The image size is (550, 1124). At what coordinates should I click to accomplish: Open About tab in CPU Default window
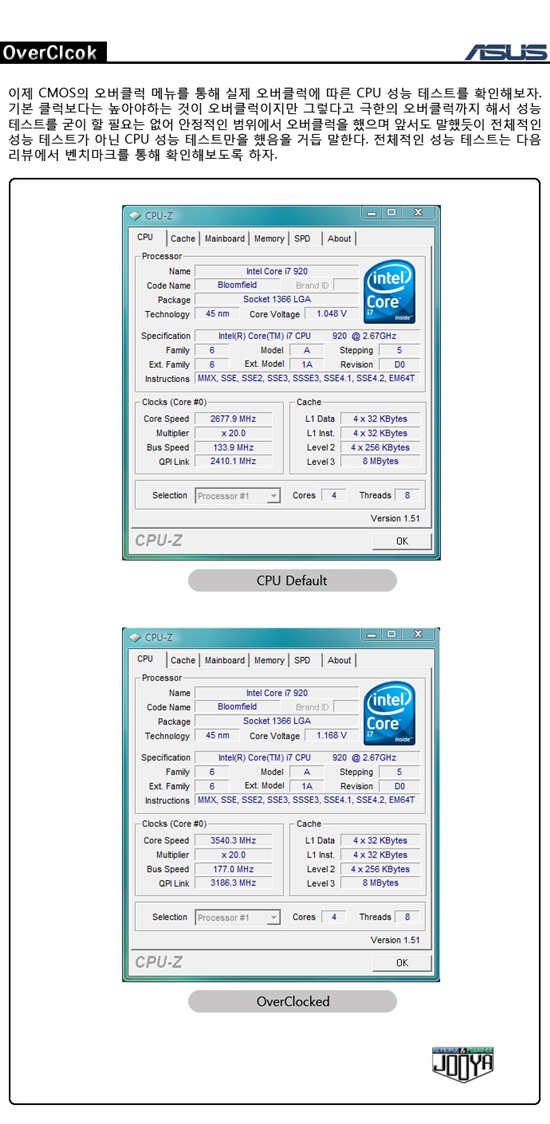pos(339,239)
